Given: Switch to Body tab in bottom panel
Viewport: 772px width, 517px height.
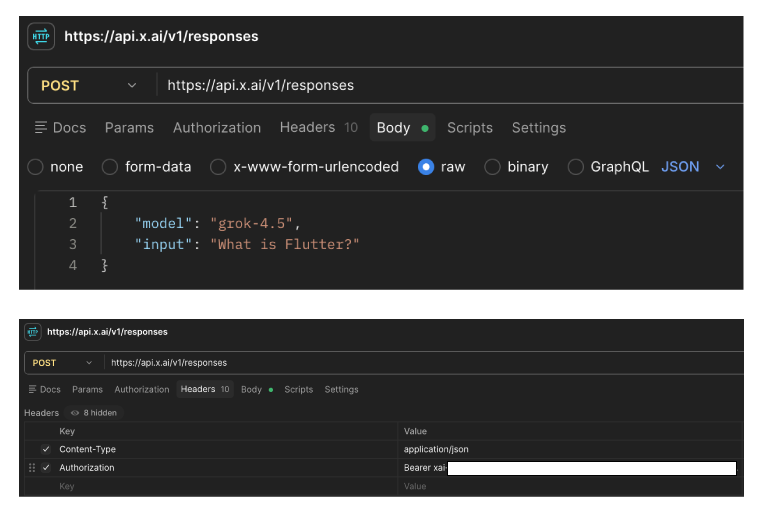Looking at the screenshot, I should click(x=257, y=389).
